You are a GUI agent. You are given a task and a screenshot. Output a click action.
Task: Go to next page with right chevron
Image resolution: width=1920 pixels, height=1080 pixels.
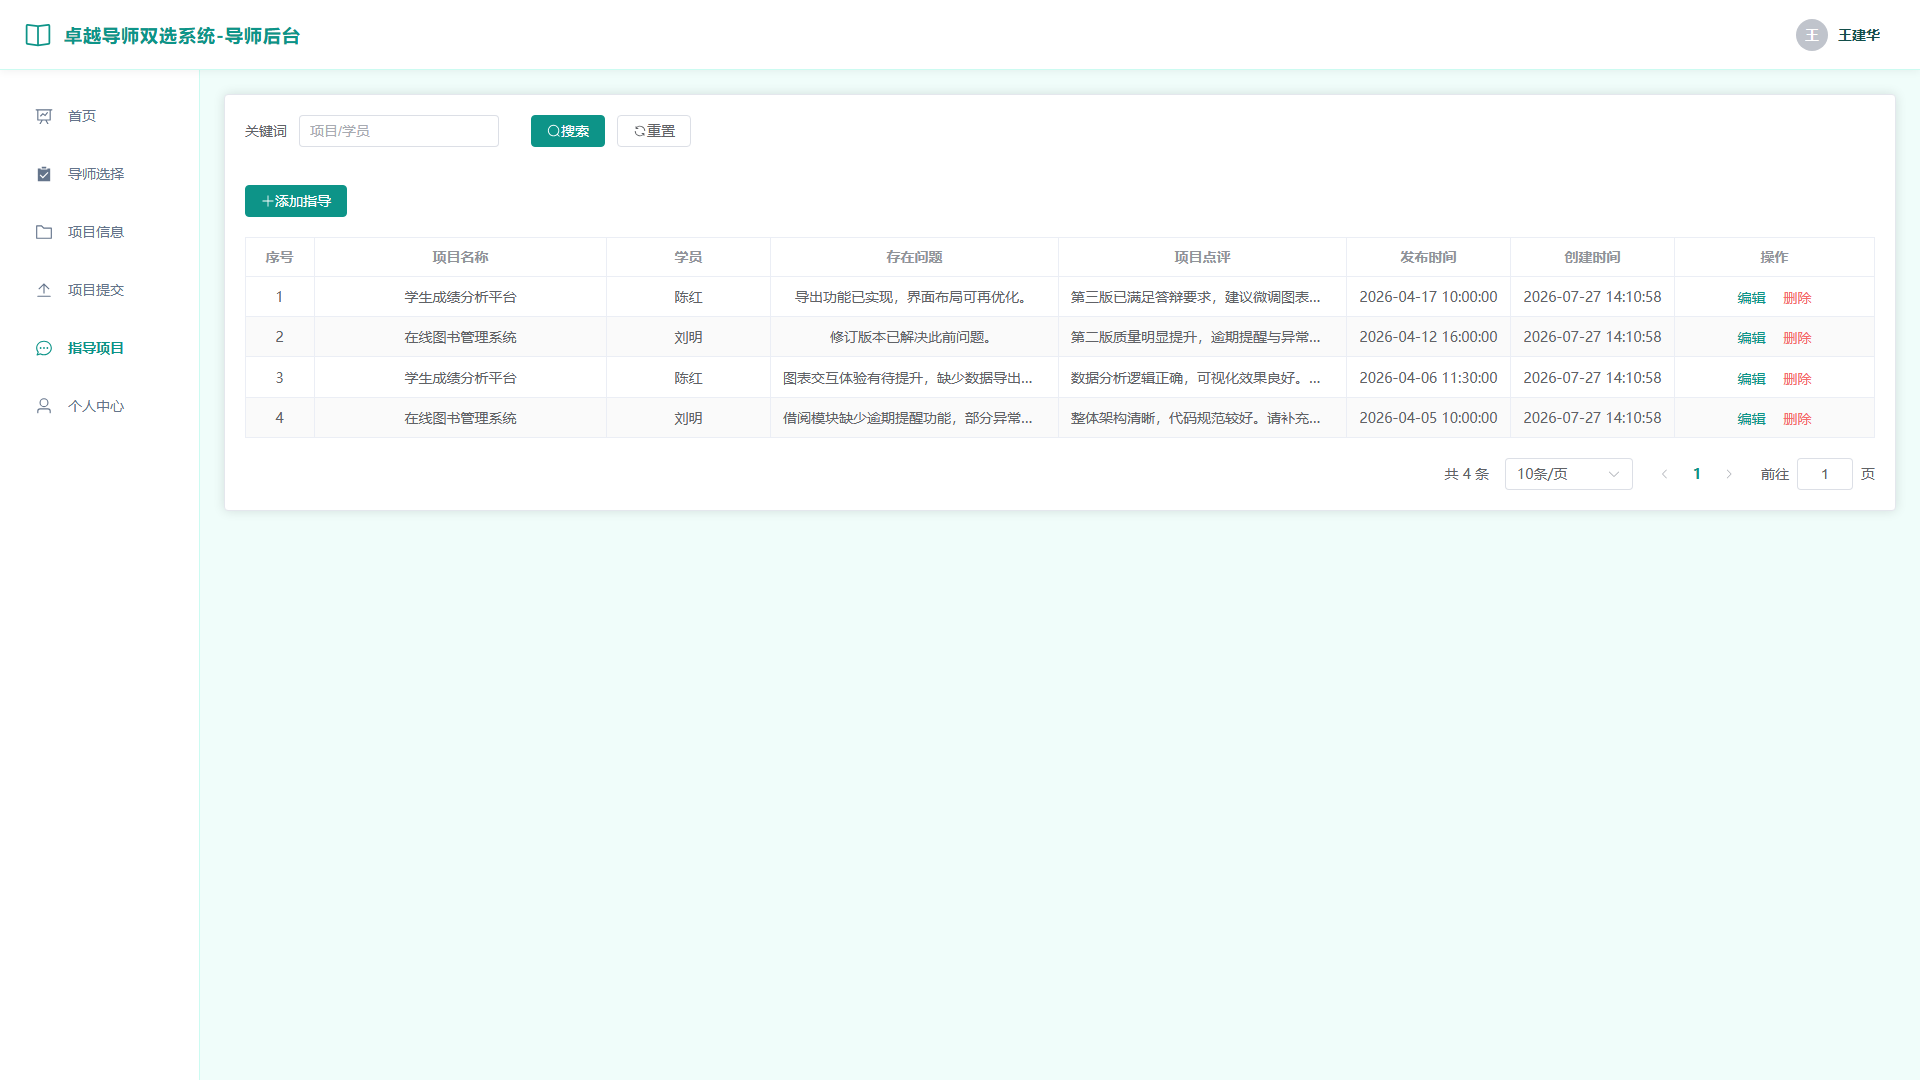pos(1729,474)
